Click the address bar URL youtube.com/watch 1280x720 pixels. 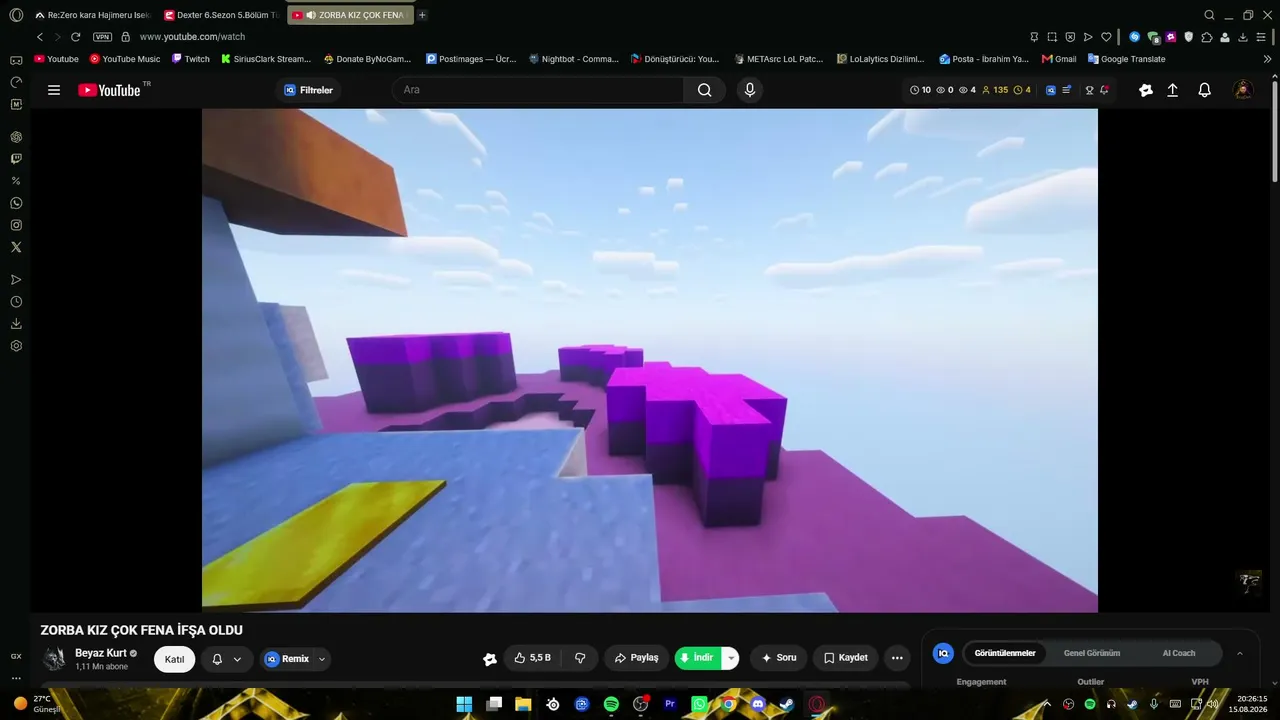click(192, 37)
